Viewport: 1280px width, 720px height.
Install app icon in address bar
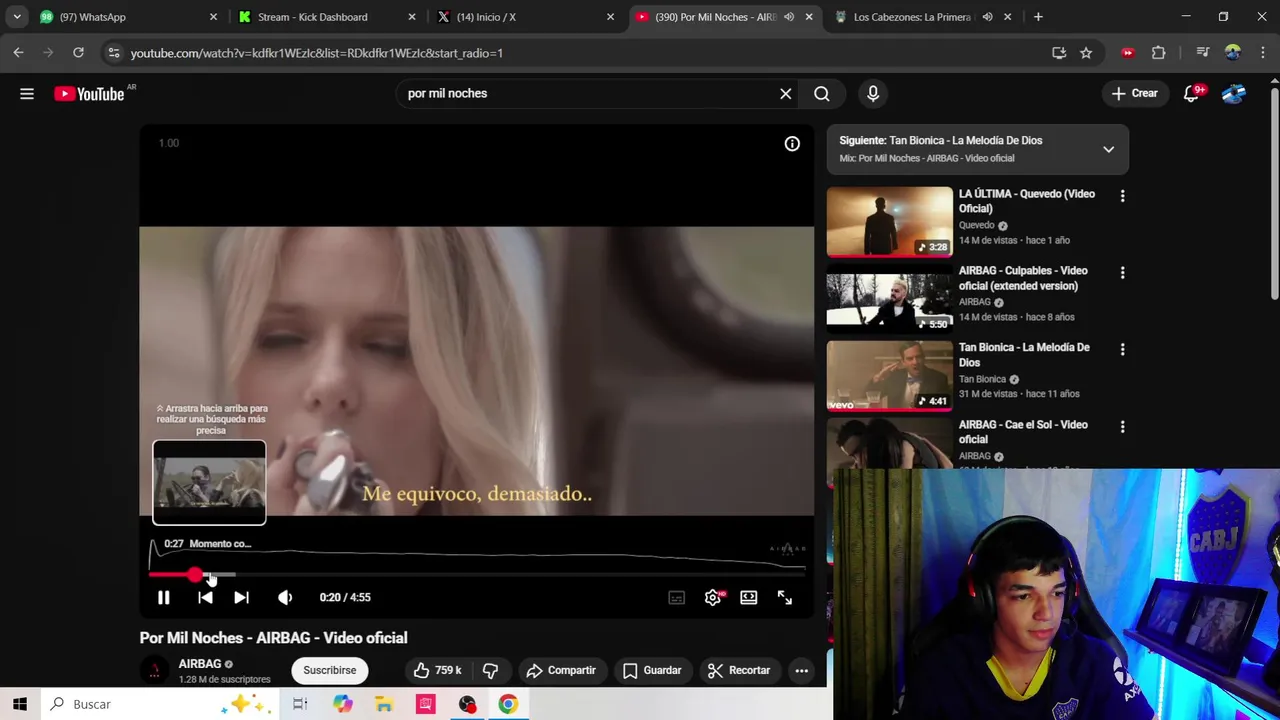pos(1059,53)
